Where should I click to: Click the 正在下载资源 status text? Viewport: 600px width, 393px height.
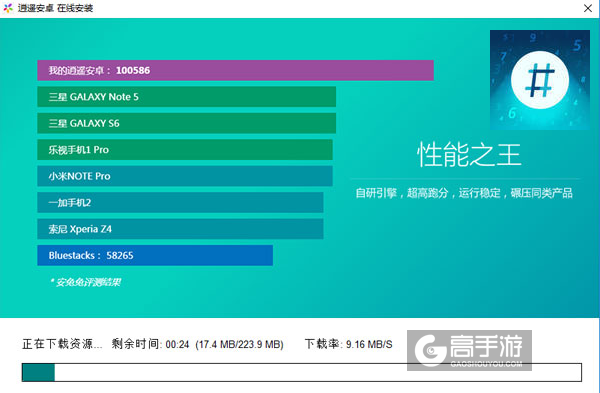62,344
